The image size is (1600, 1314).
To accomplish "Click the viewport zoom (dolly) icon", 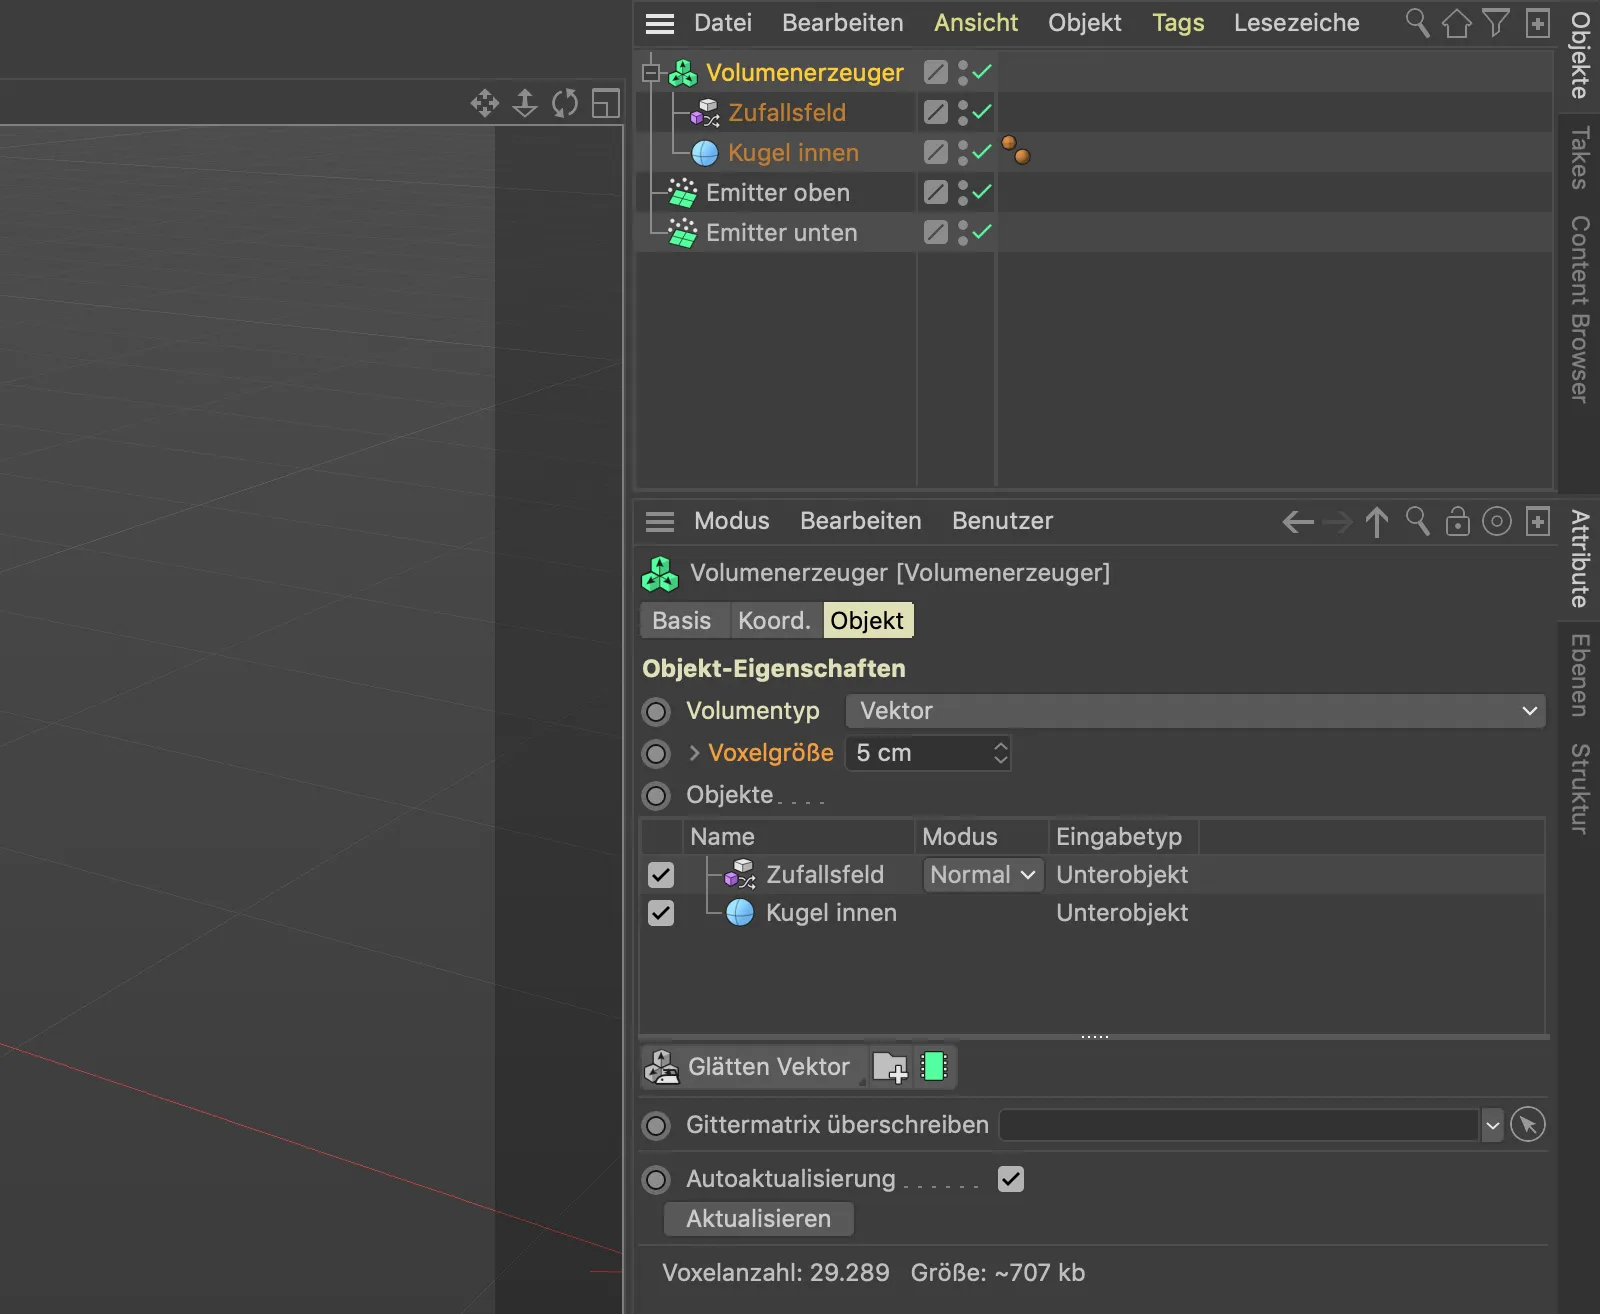I will (525, 103).
